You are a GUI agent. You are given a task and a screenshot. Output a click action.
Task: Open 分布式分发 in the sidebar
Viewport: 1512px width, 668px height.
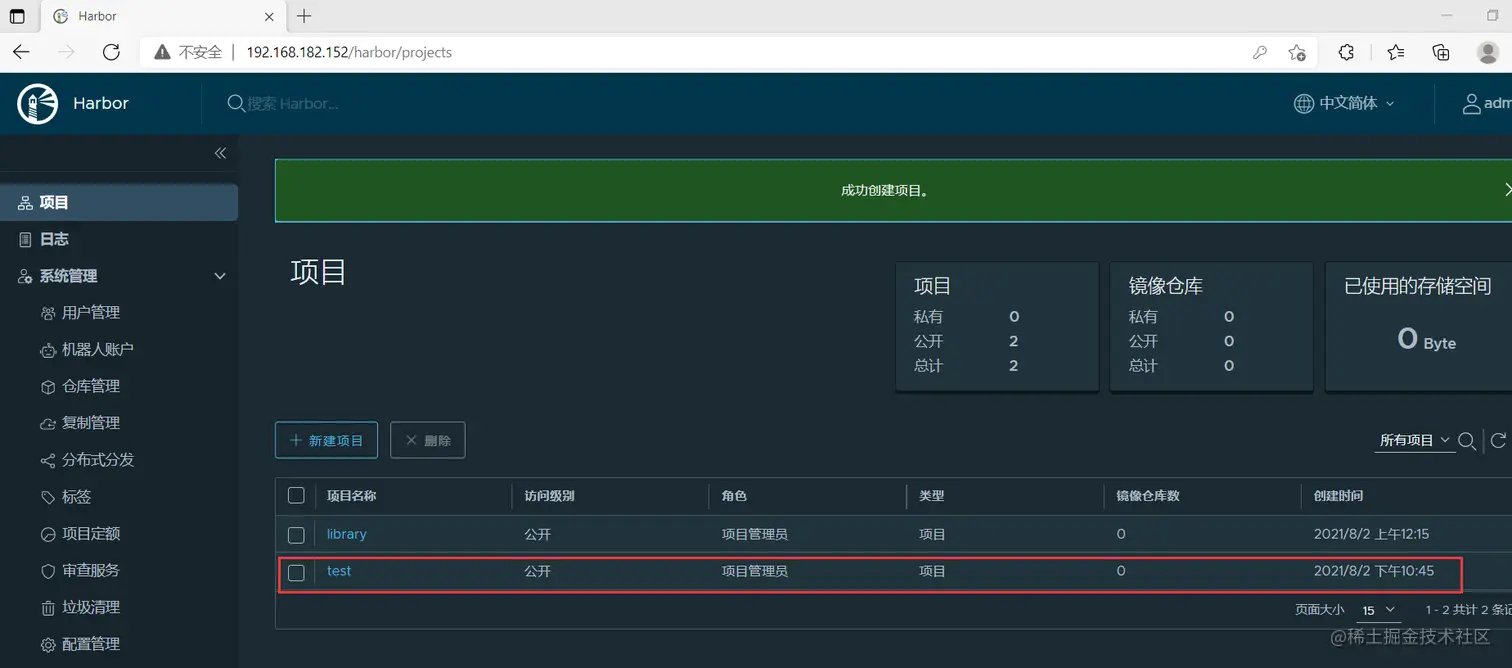(97, 460)
